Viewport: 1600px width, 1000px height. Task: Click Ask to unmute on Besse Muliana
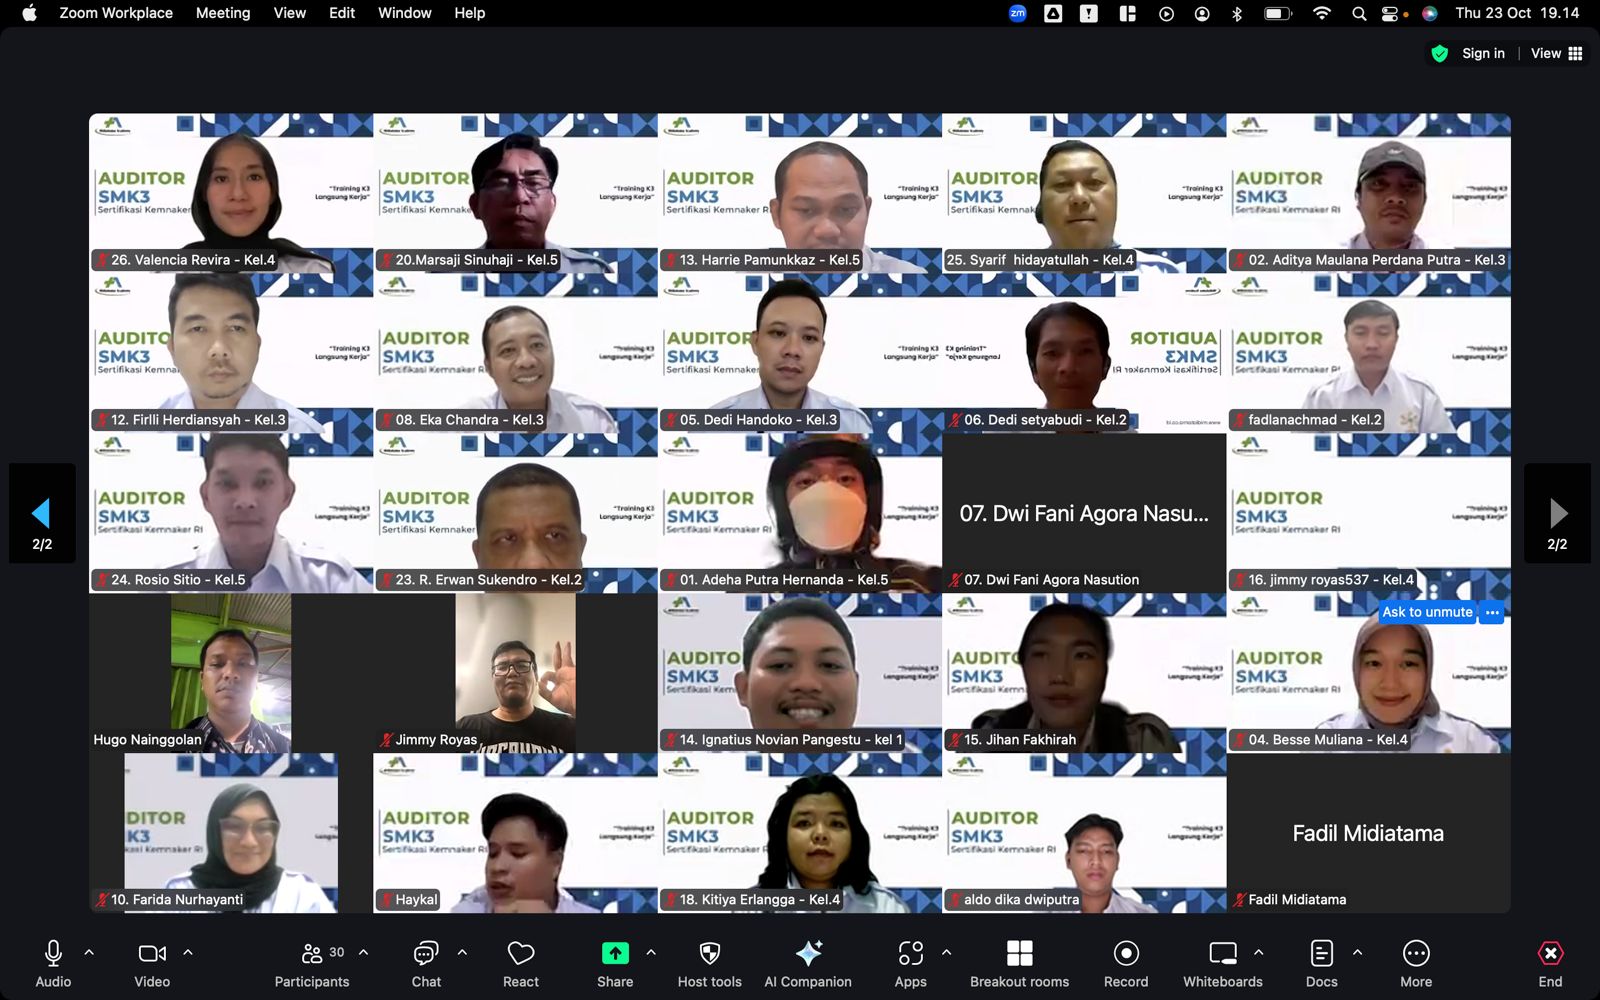click(1427, 612)
